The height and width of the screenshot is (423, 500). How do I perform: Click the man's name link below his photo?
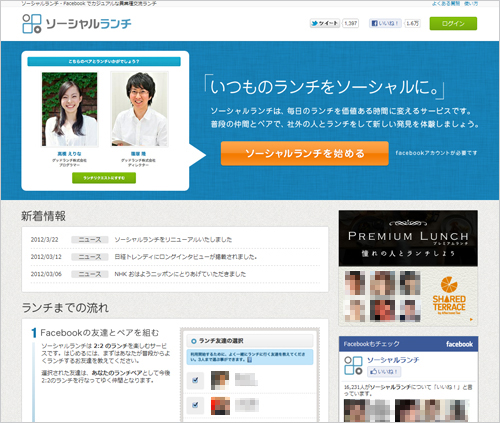coord(138,154)
